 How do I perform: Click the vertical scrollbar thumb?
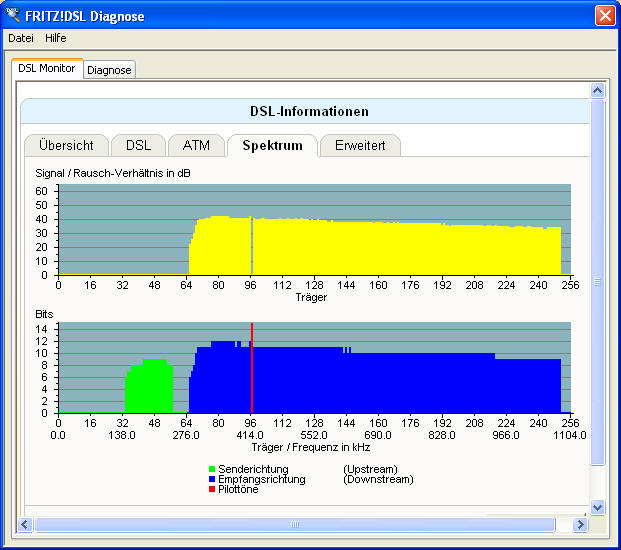coord(597,282)
